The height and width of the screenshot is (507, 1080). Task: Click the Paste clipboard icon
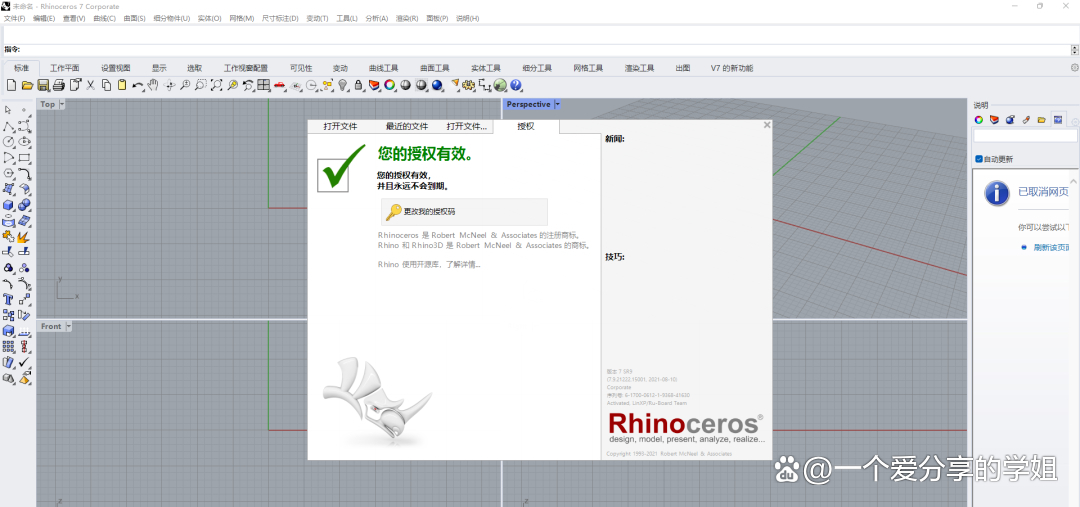pyautogui.click(x=122, y=85)
